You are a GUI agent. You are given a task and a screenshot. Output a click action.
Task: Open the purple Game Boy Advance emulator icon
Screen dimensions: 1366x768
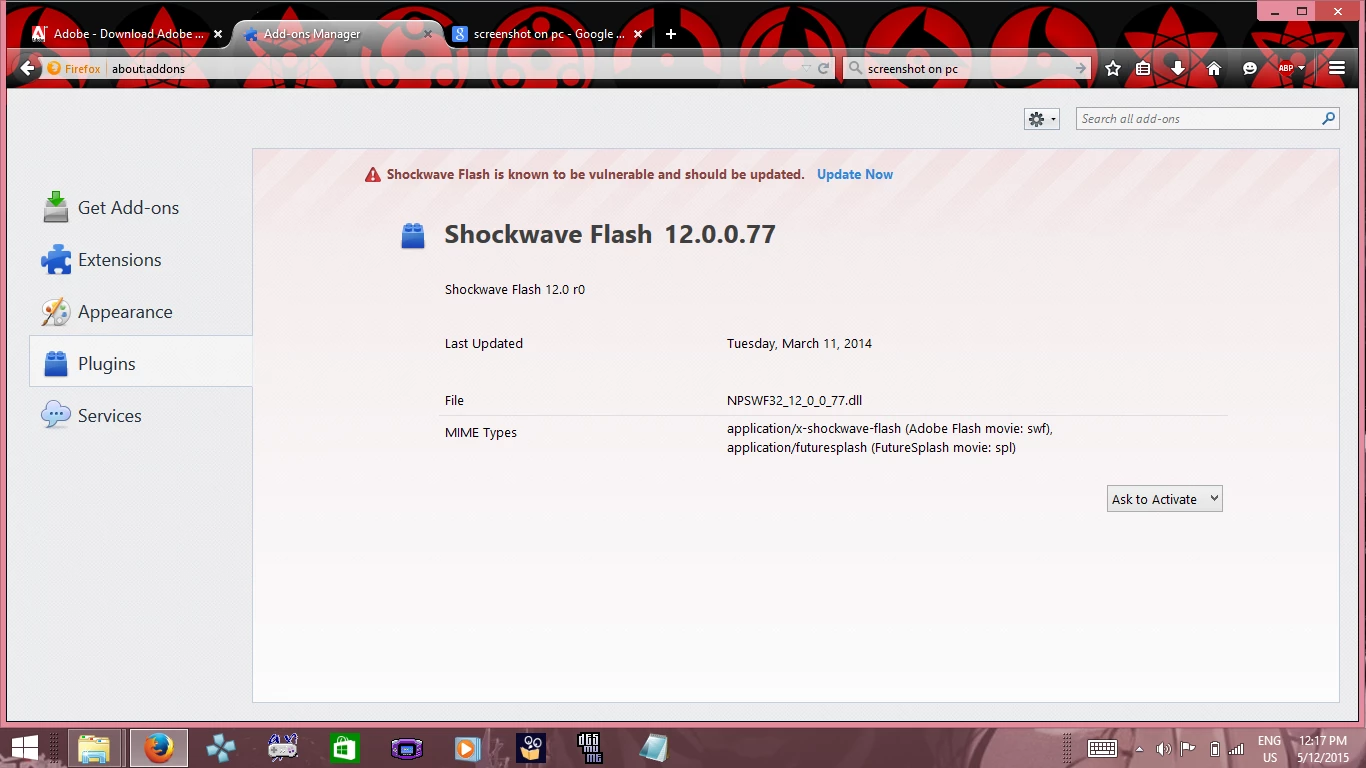click(x=407, y=748)
